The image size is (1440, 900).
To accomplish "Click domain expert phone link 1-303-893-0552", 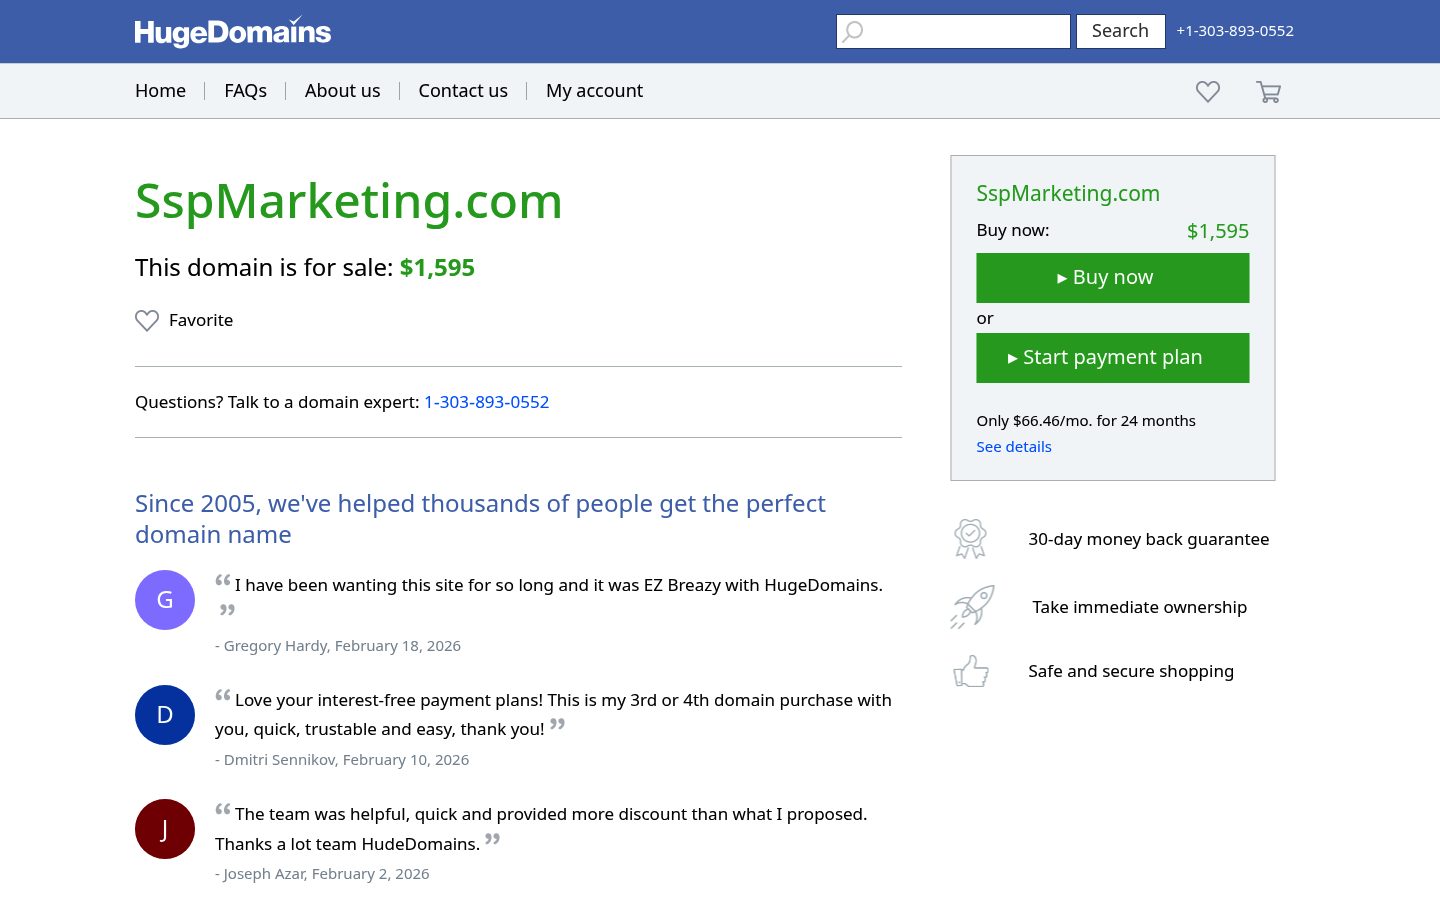I will [x=486, y=402].
